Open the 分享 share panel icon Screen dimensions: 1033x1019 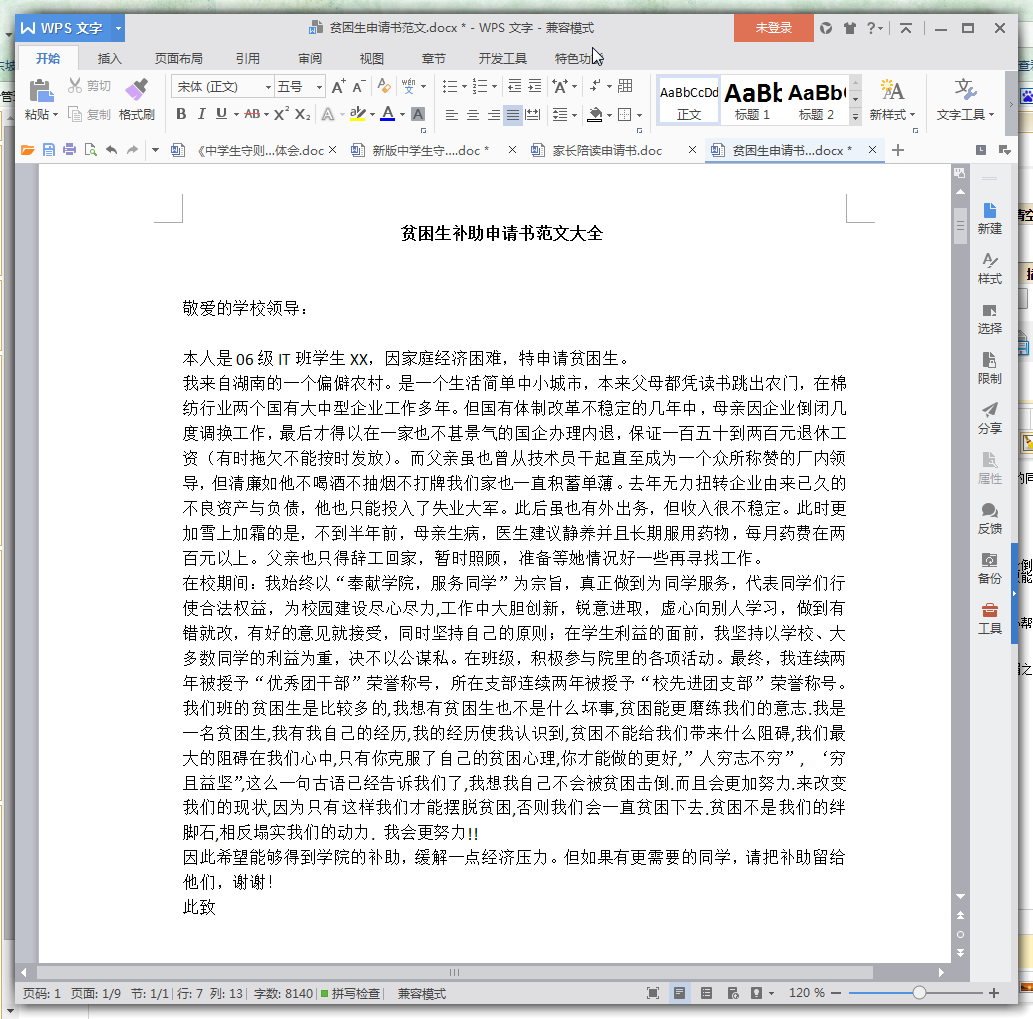(x=989, y=417)
